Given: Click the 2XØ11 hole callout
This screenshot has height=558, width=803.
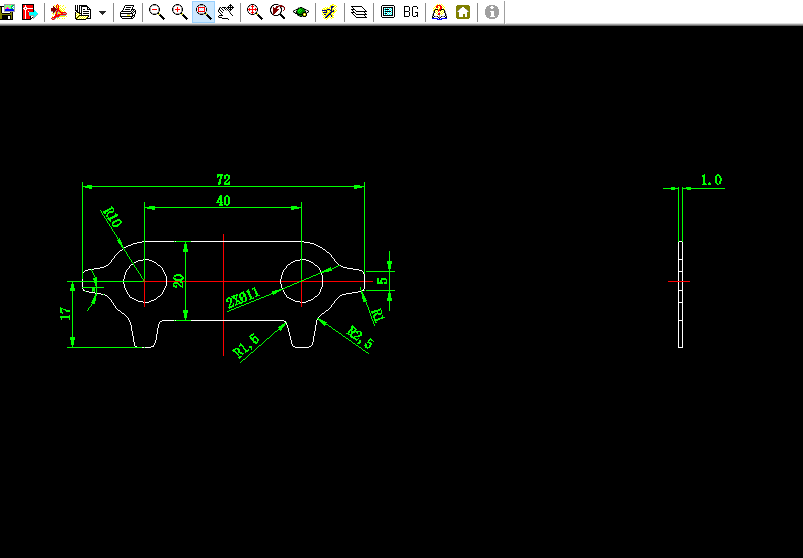Looking at the screenshot, I should [243, 298].
